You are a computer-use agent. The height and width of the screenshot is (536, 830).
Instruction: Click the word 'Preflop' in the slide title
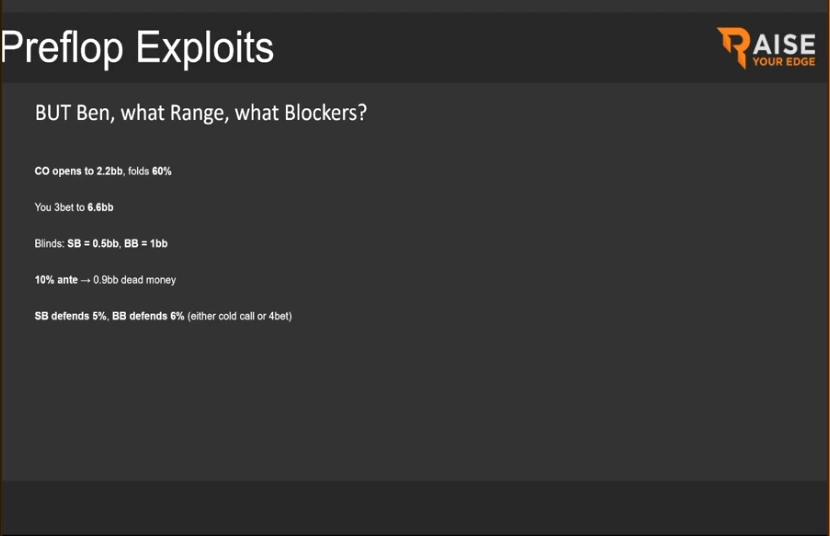point(62,48)
